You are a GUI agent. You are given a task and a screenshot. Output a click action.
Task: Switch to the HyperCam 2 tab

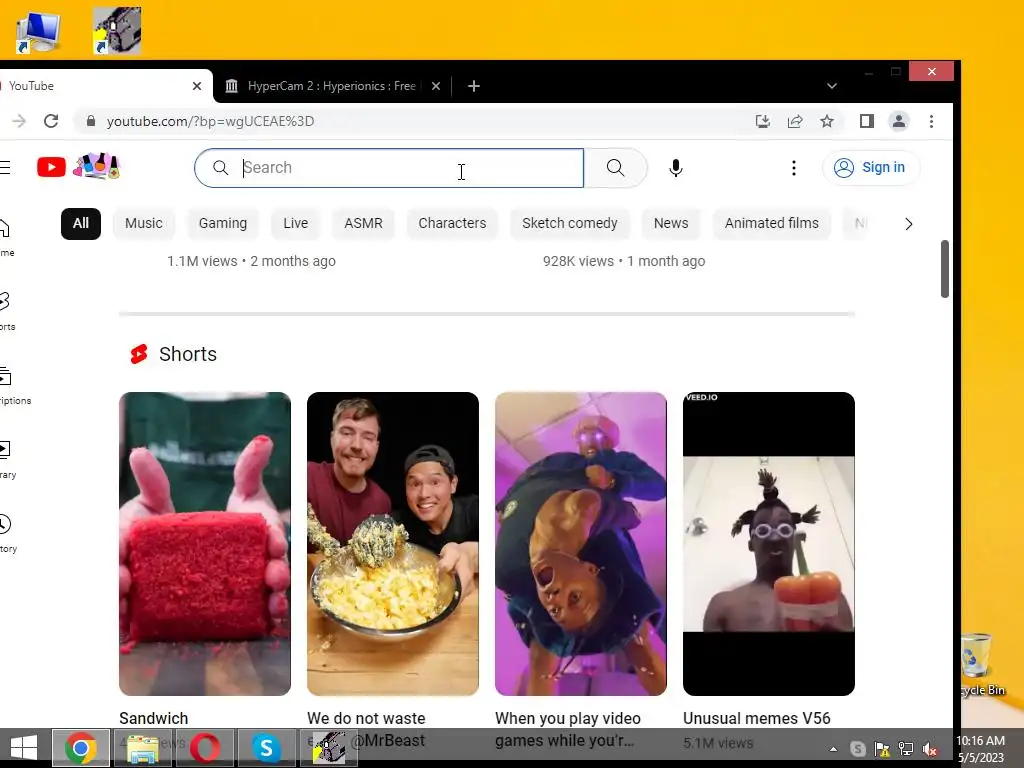332,86
